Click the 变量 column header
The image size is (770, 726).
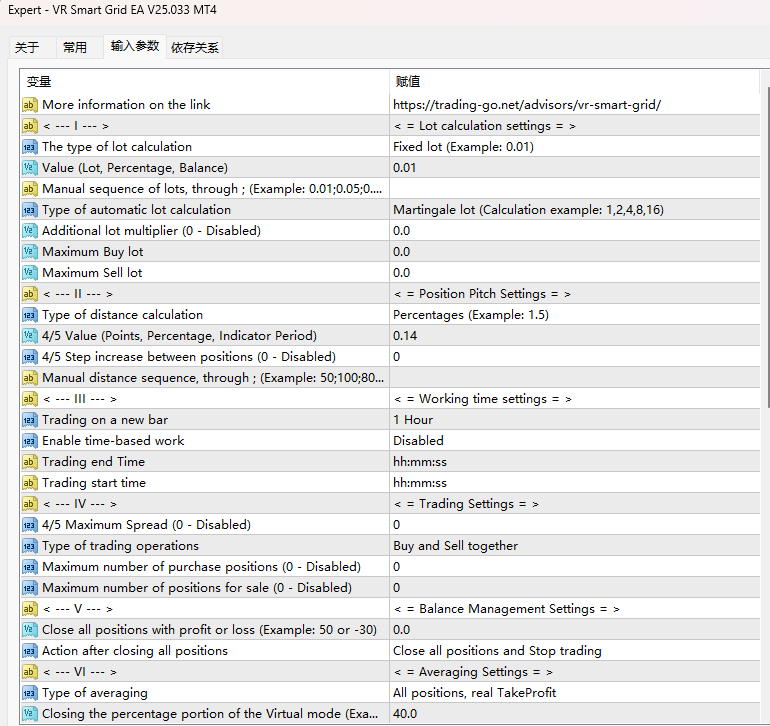coord(205,82)
